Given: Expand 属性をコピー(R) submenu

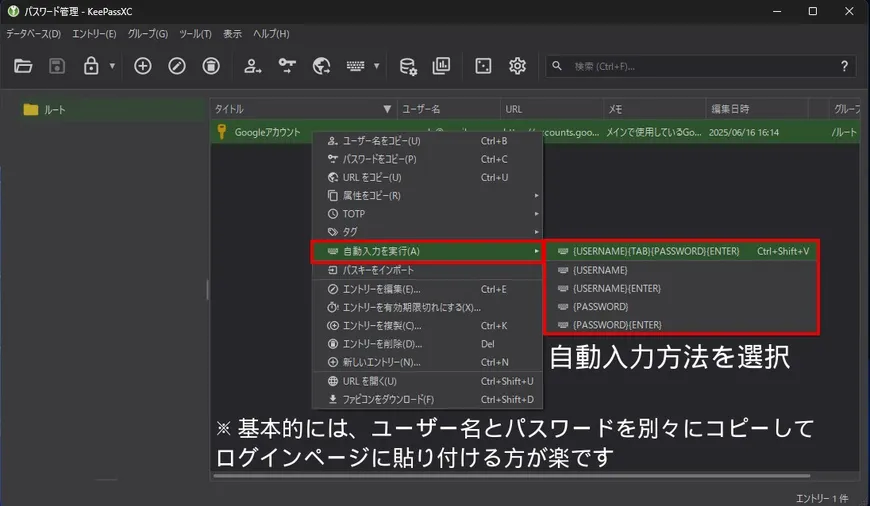Looking at the screenshot, I should [427, 196].
